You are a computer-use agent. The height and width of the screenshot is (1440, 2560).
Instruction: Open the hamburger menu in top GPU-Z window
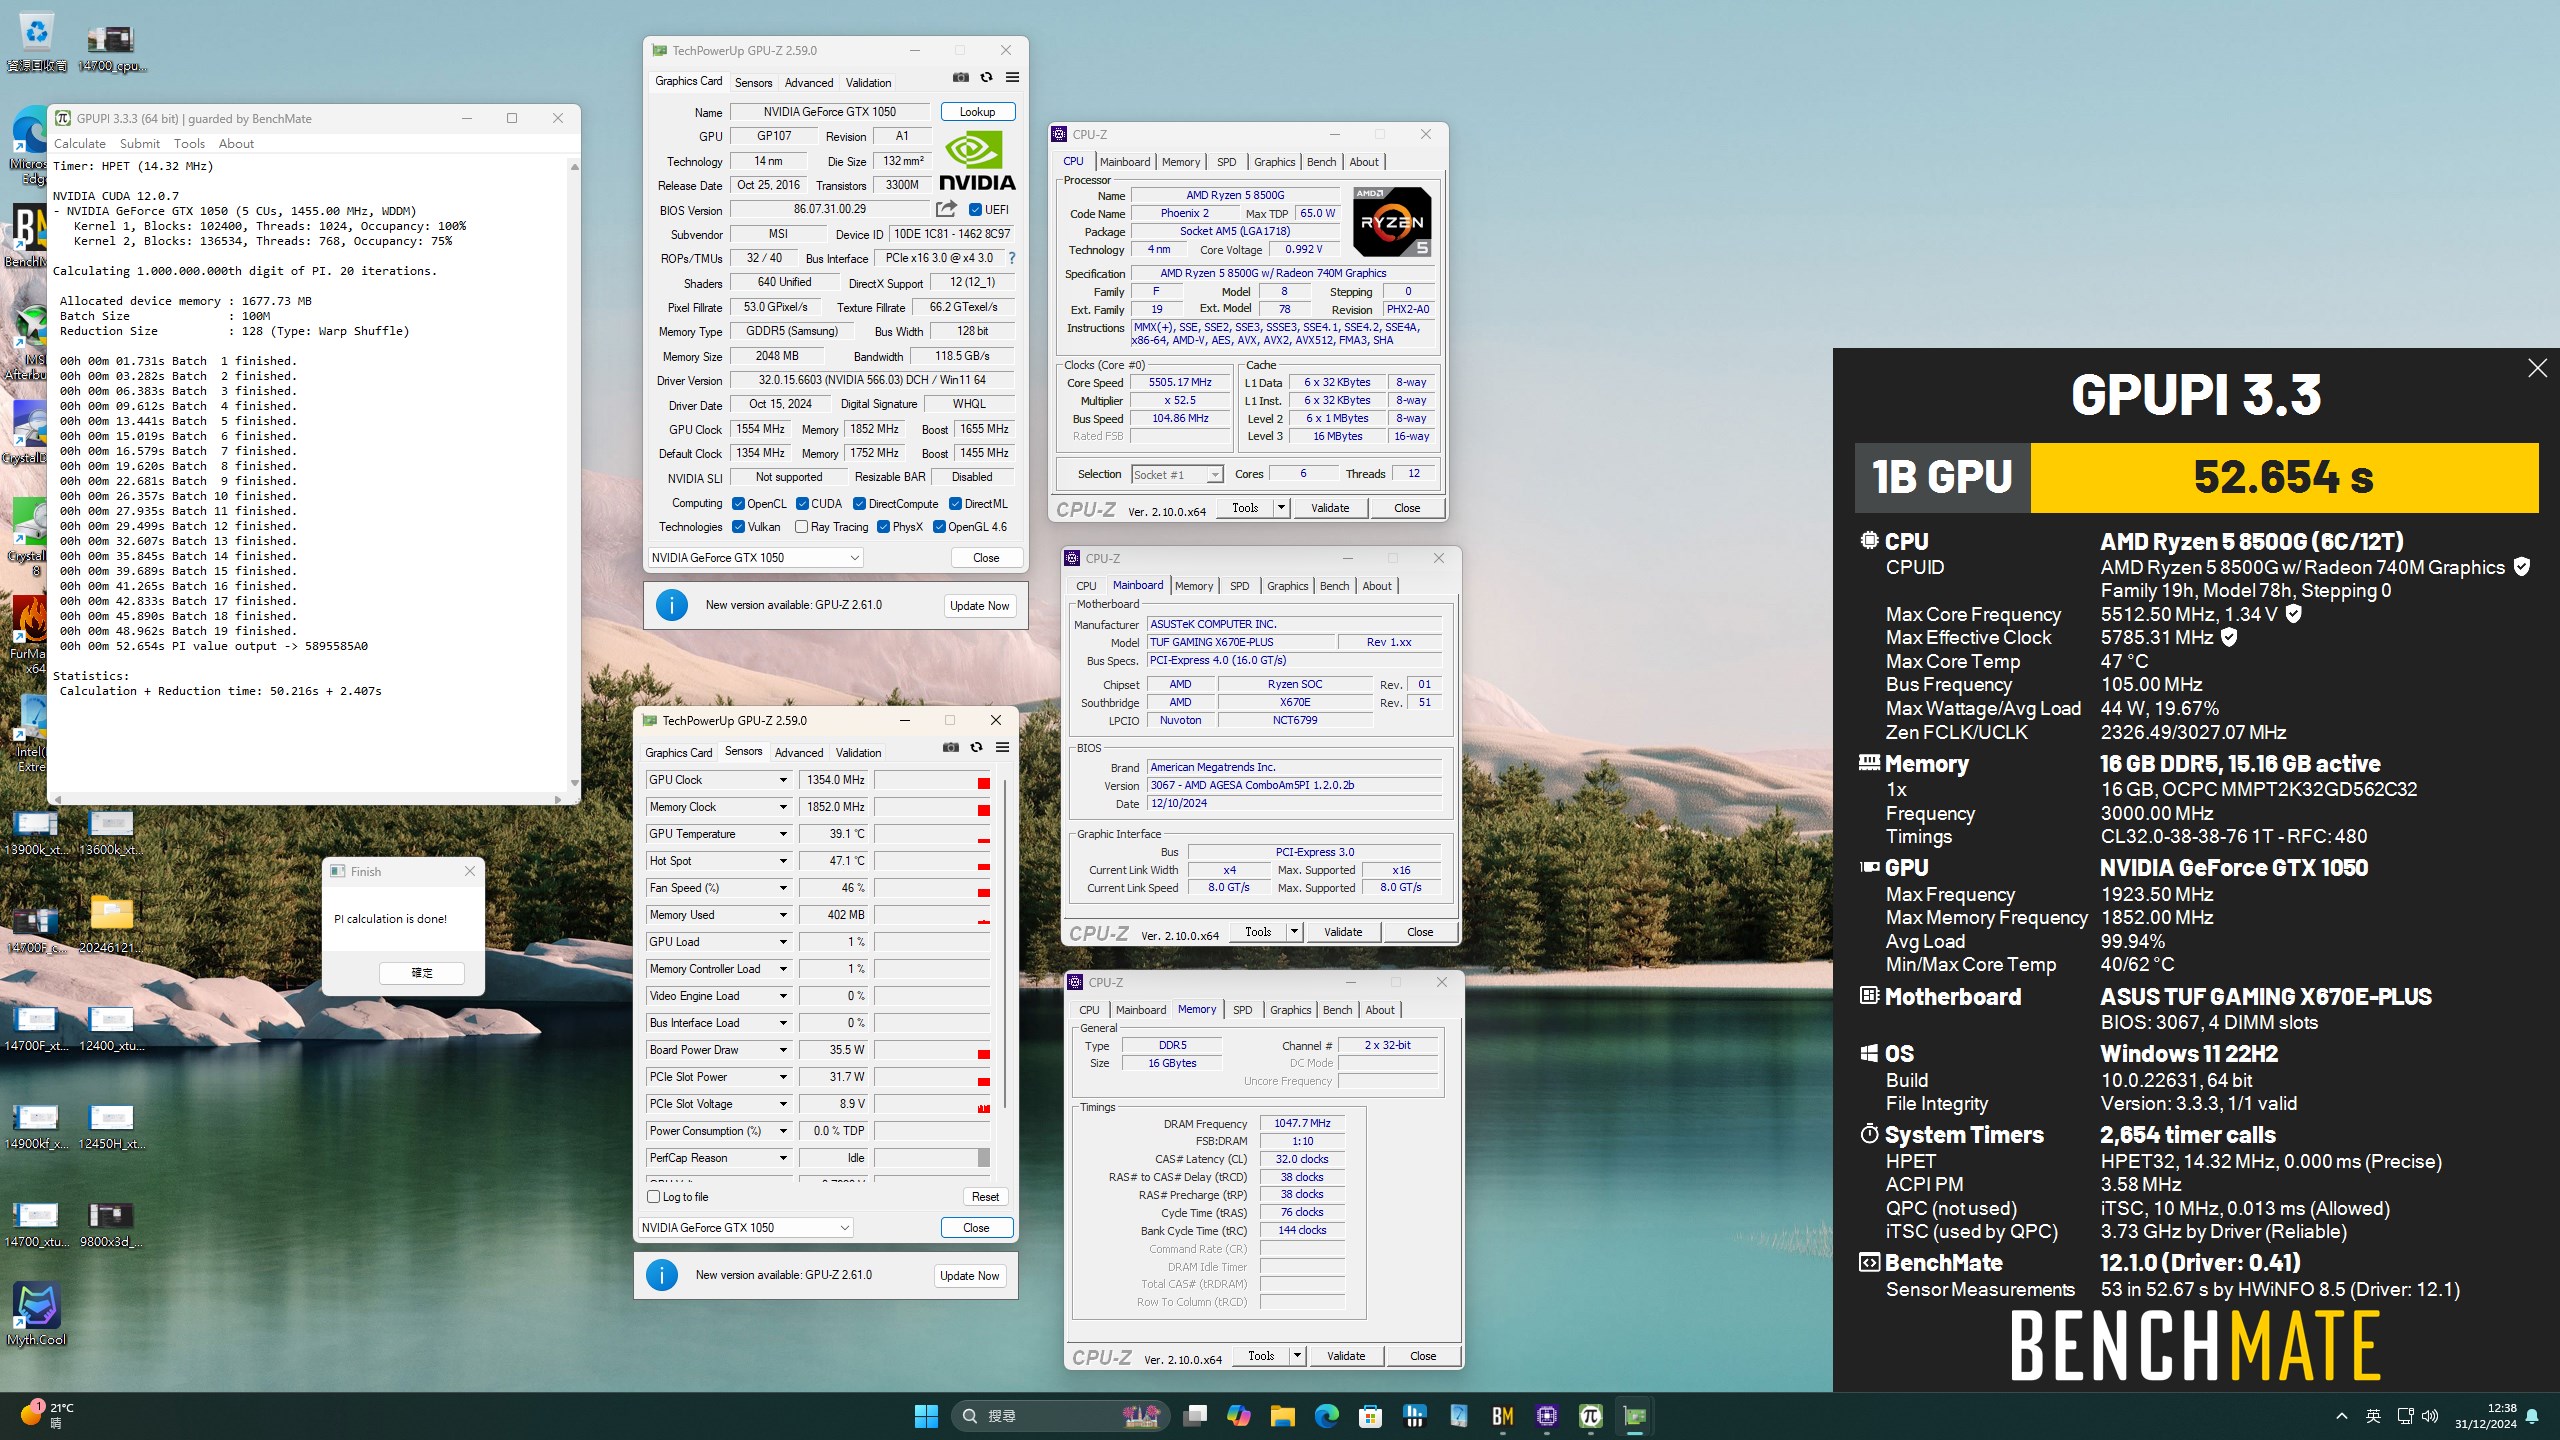1012,78
